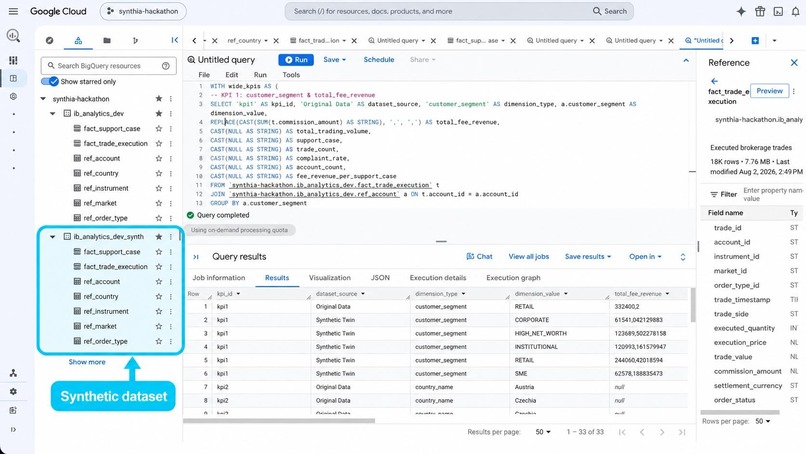Collapse results side panel with arrow icon

point(196,257)
